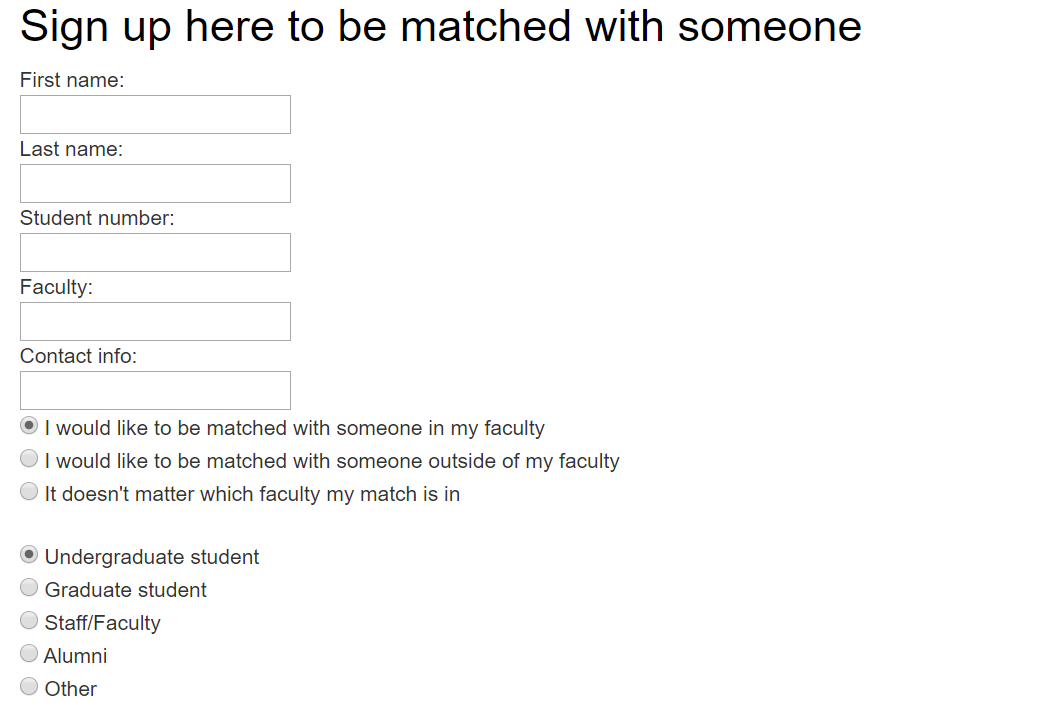Click the "Last name:" label text
This screenshot has width=1054, height=703.
click(x=71, y=149)
